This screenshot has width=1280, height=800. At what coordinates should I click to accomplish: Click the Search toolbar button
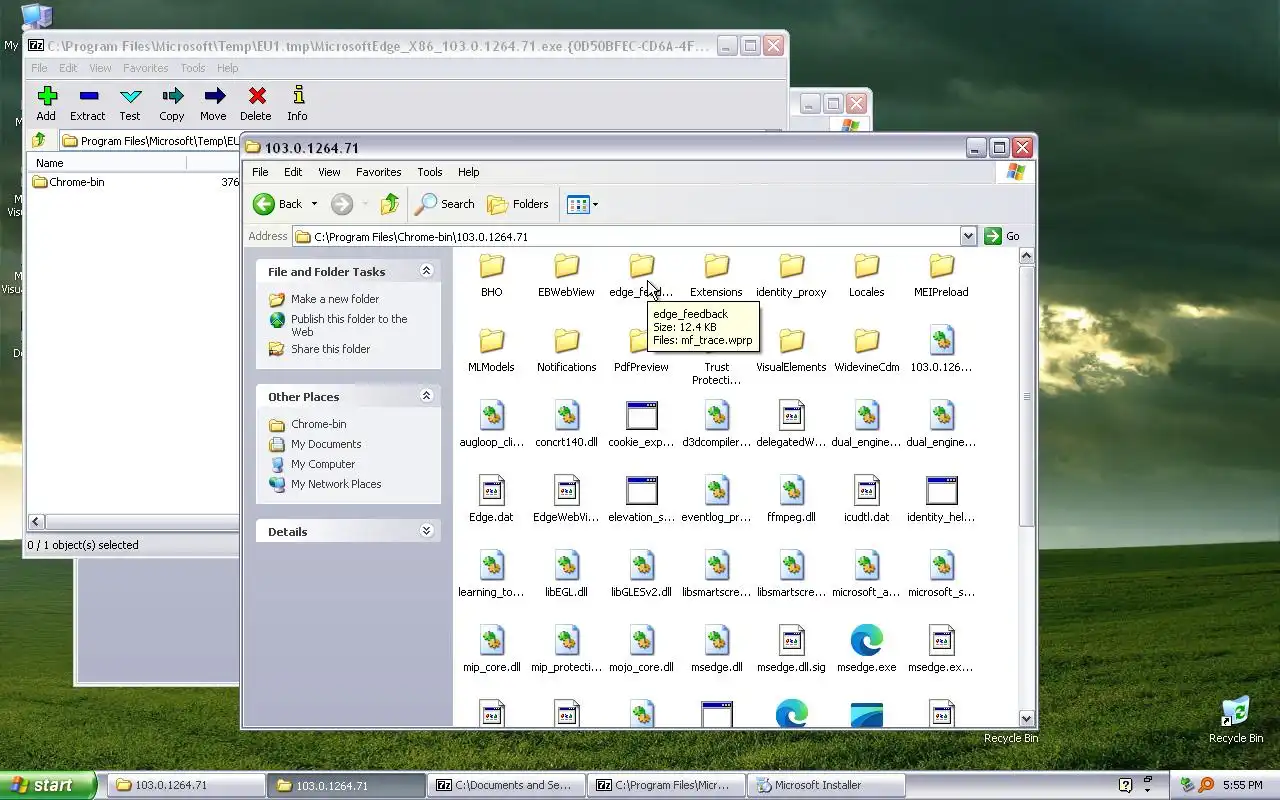[445, 204]
